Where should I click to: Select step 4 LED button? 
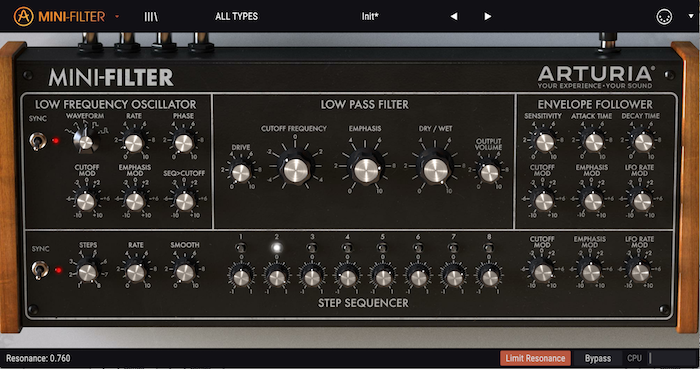[x=347, y=247]
